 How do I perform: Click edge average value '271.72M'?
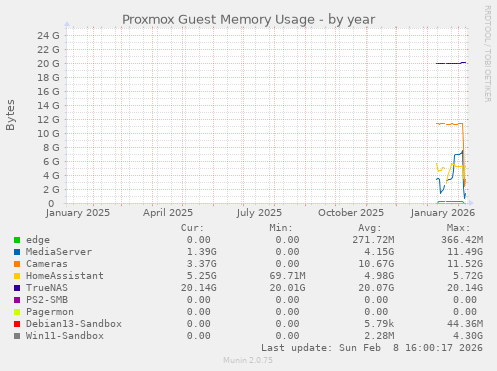pyautogui.click(x=373, y=240)
